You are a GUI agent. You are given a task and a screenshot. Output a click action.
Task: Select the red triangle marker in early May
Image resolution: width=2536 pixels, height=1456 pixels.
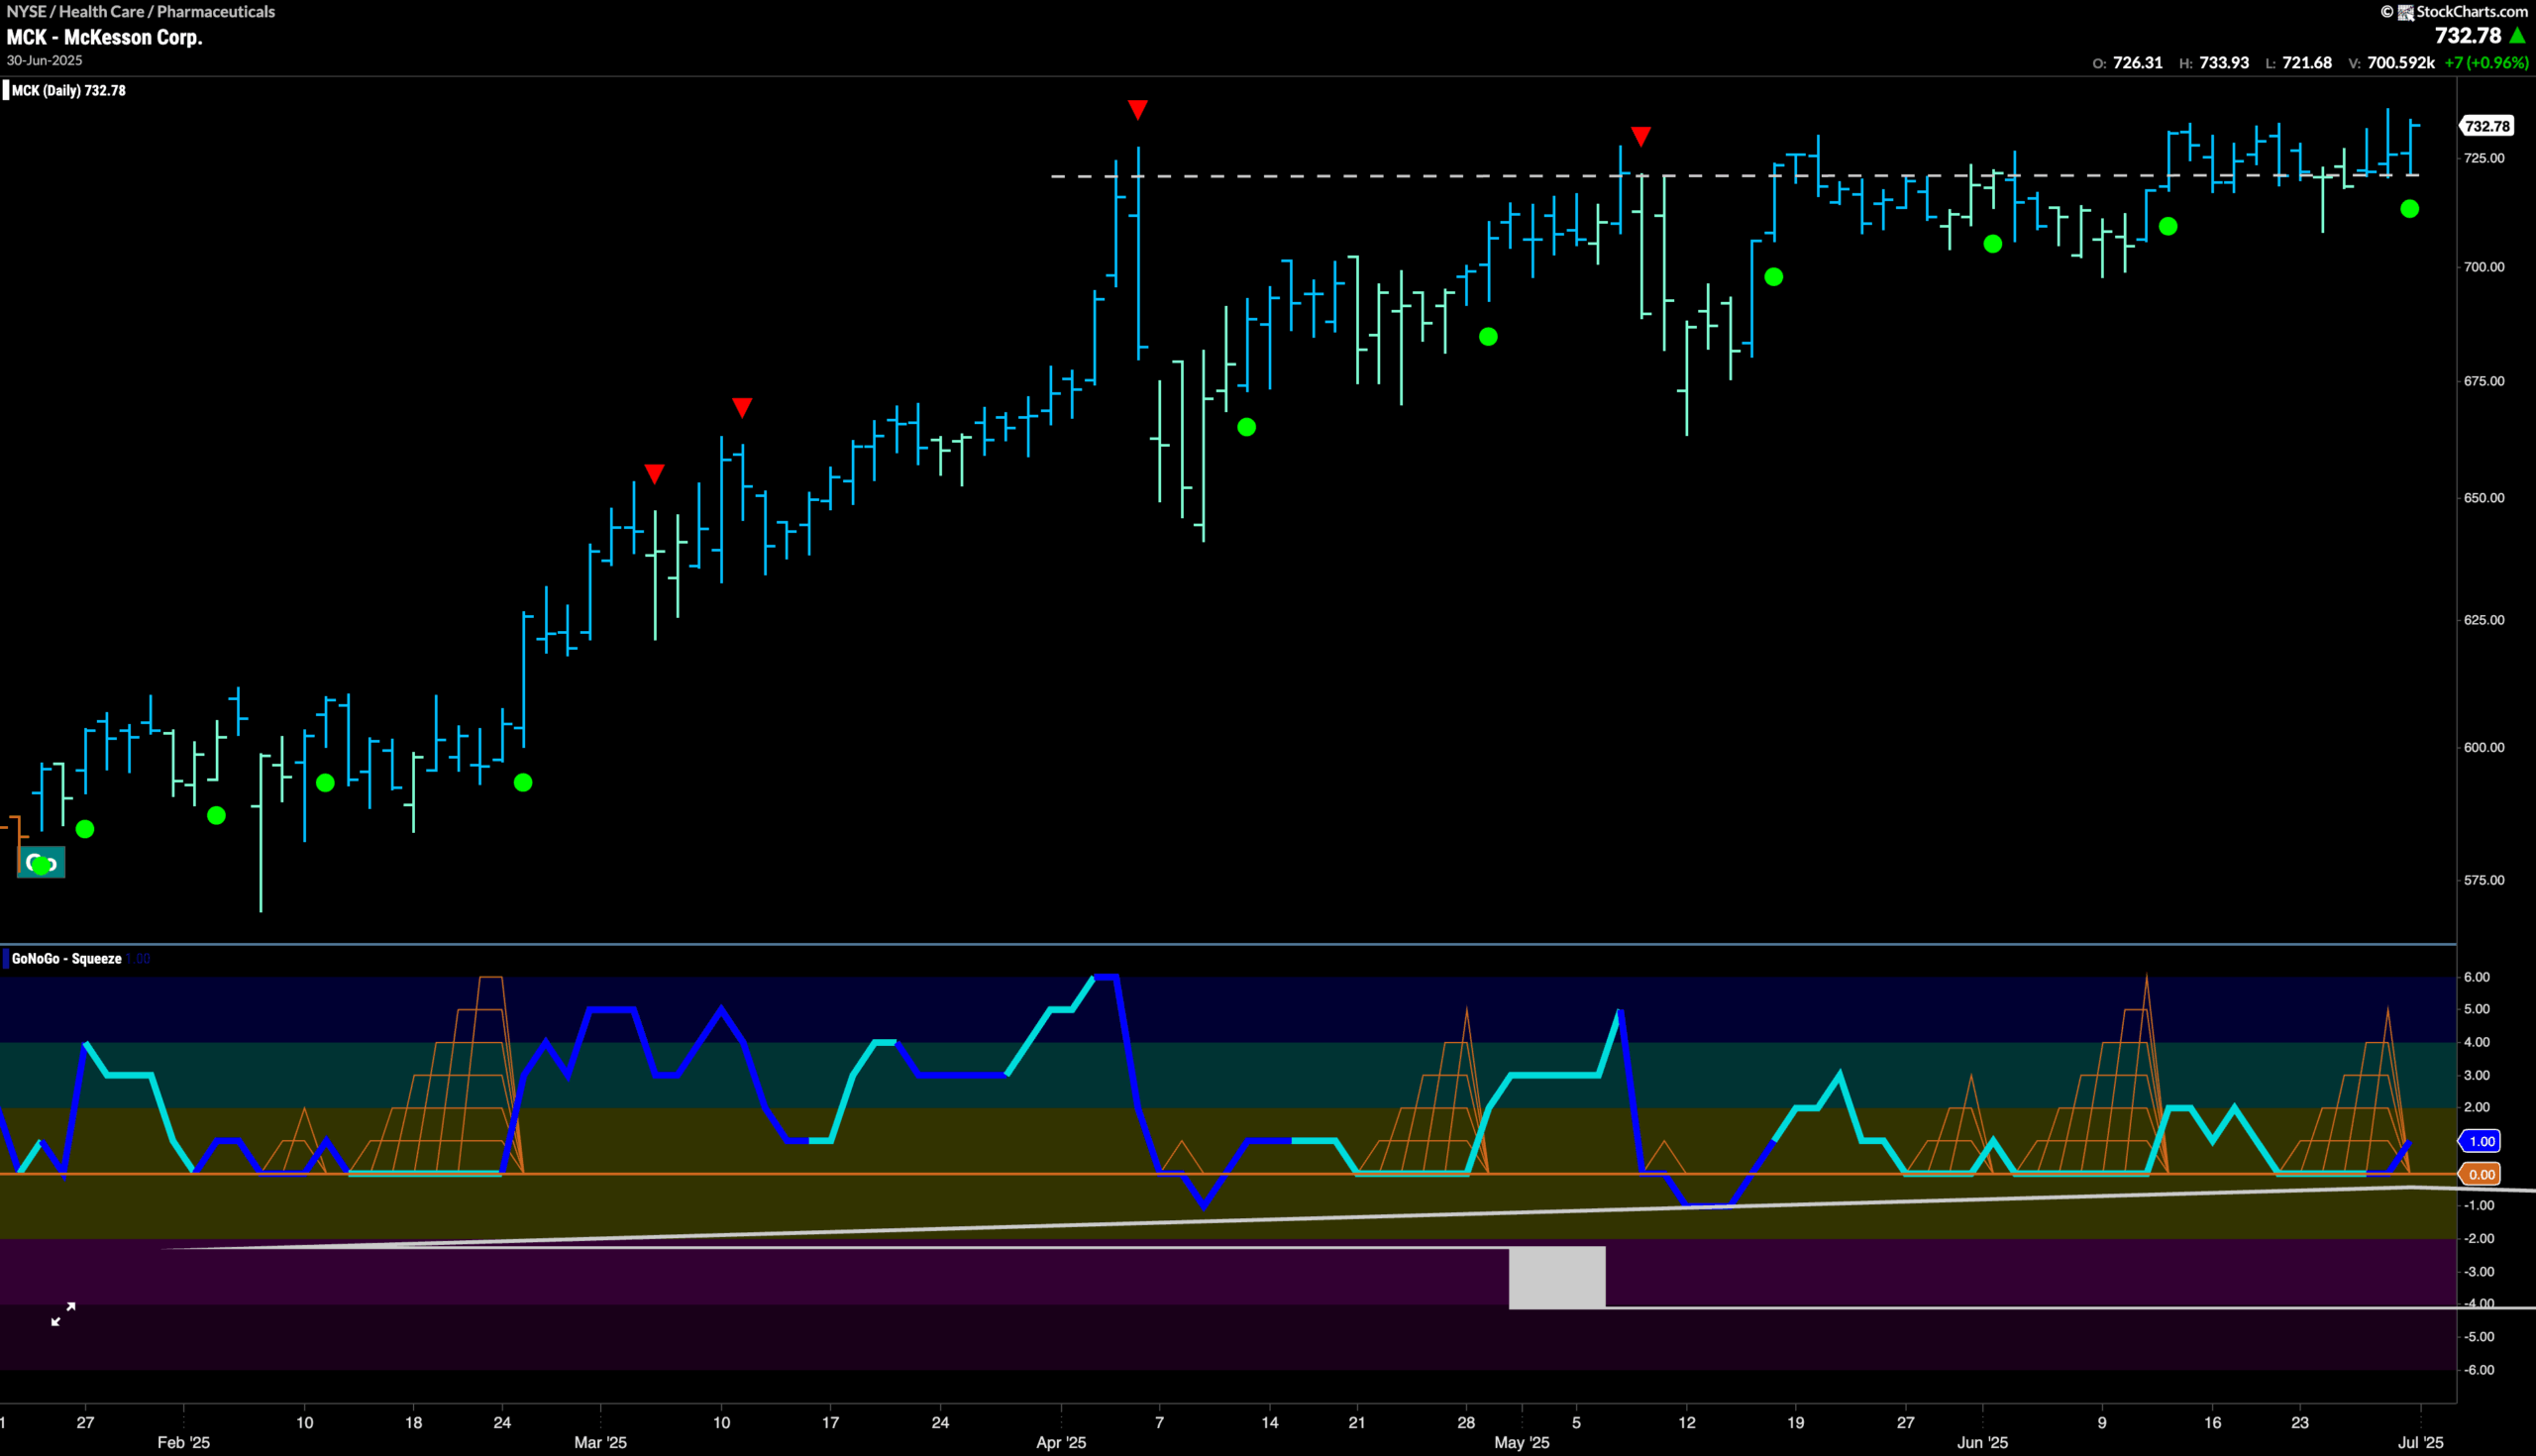click(1640, 135)
